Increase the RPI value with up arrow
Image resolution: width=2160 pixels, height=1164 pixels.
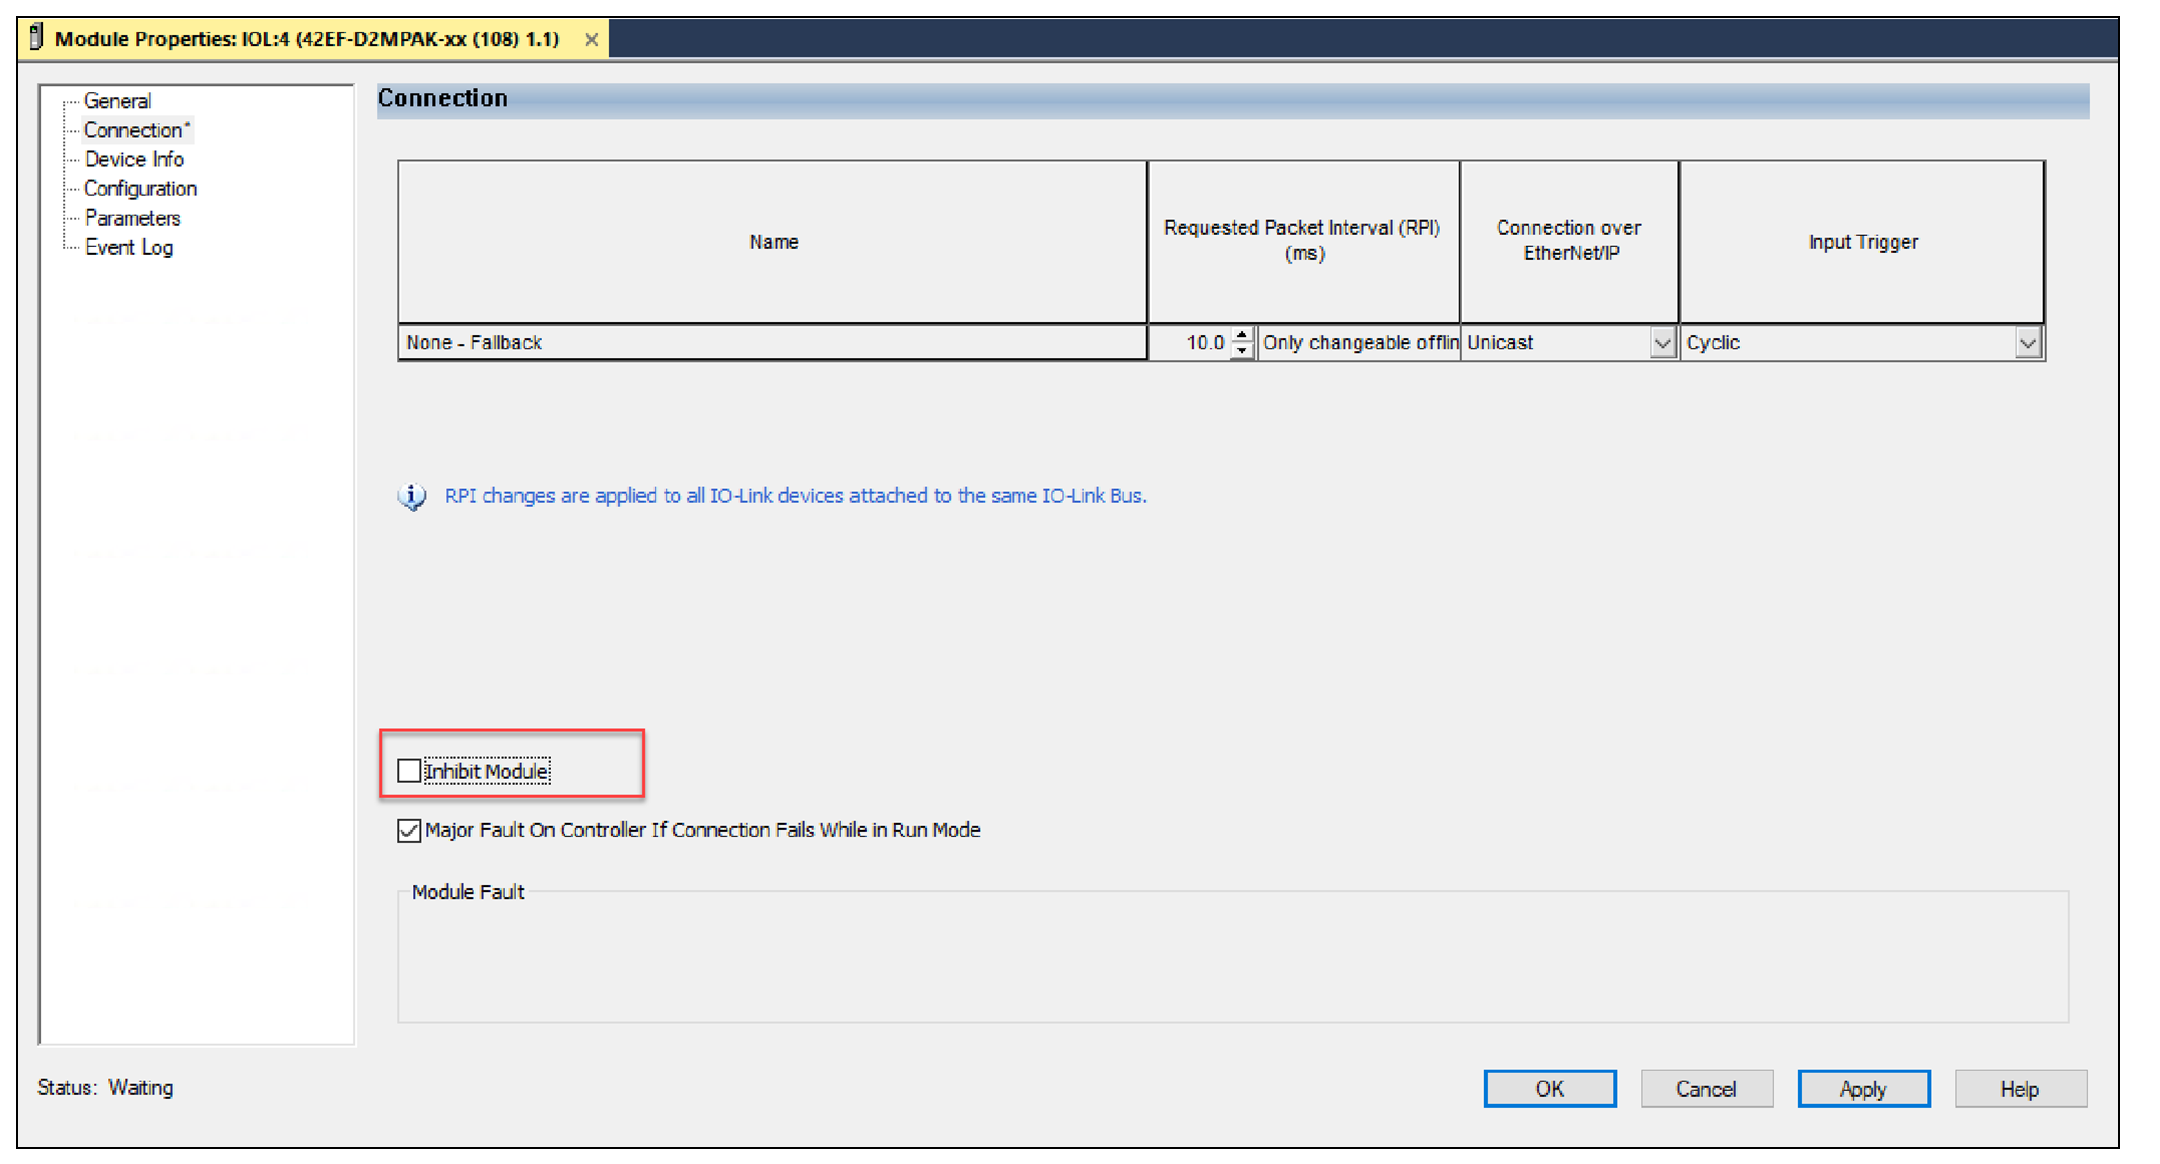point(1241,334)
